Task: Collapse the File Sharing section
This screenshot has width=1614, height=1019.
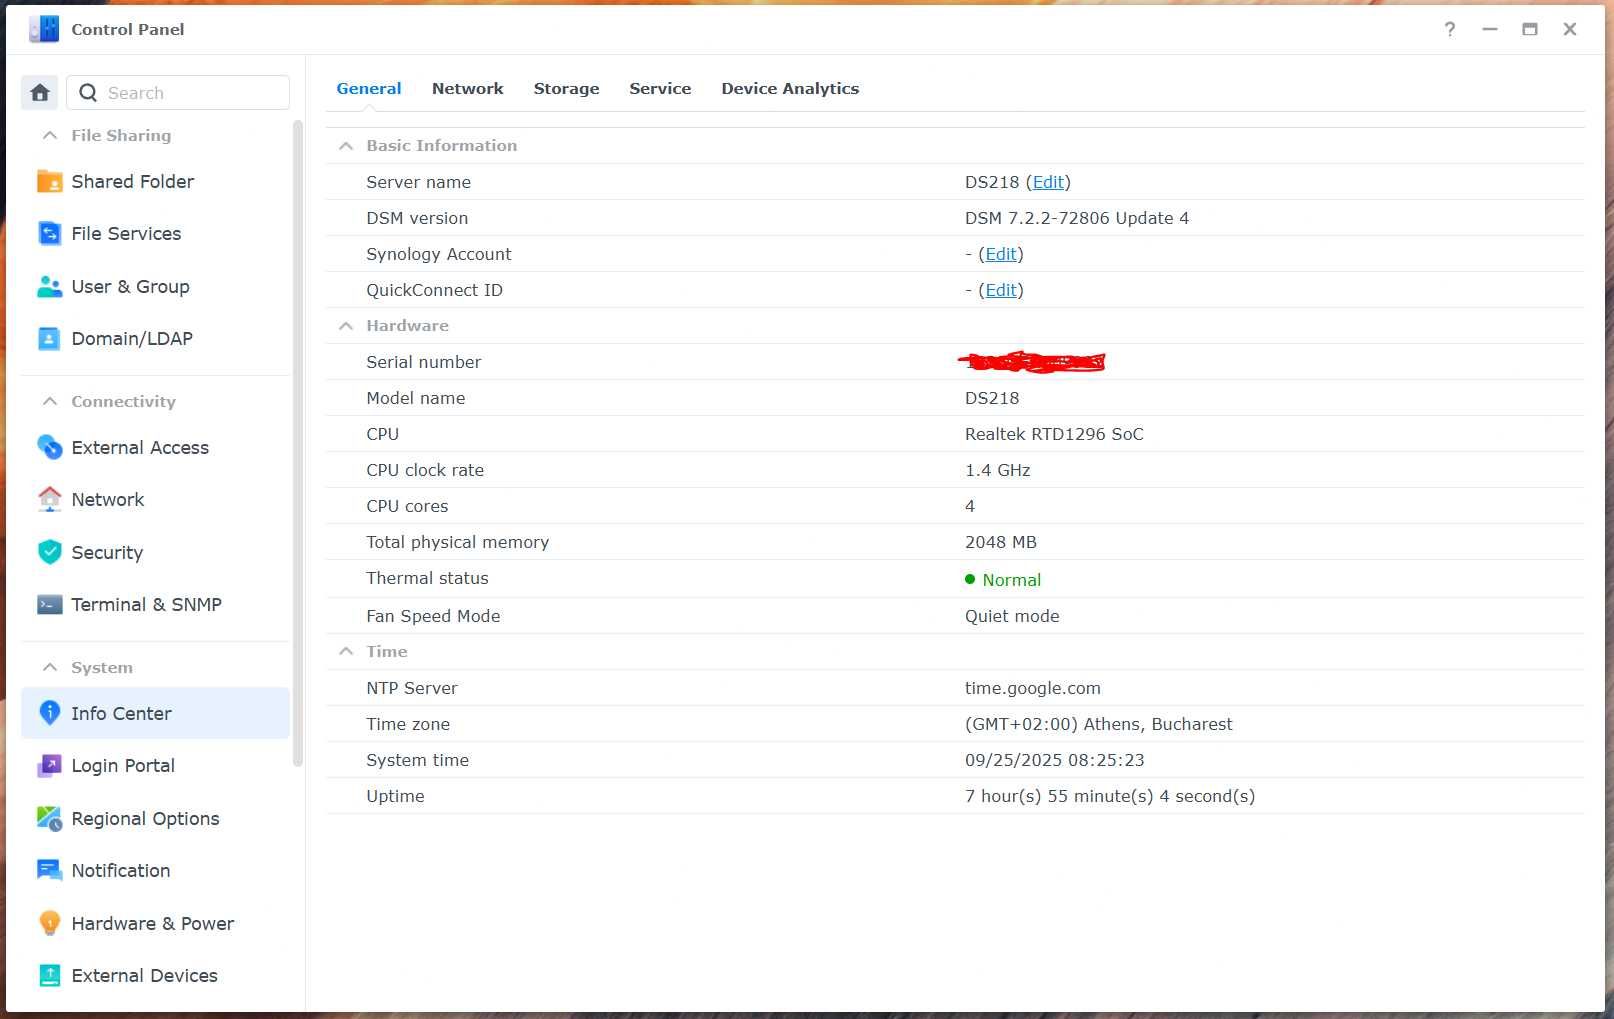Action: 50,135
